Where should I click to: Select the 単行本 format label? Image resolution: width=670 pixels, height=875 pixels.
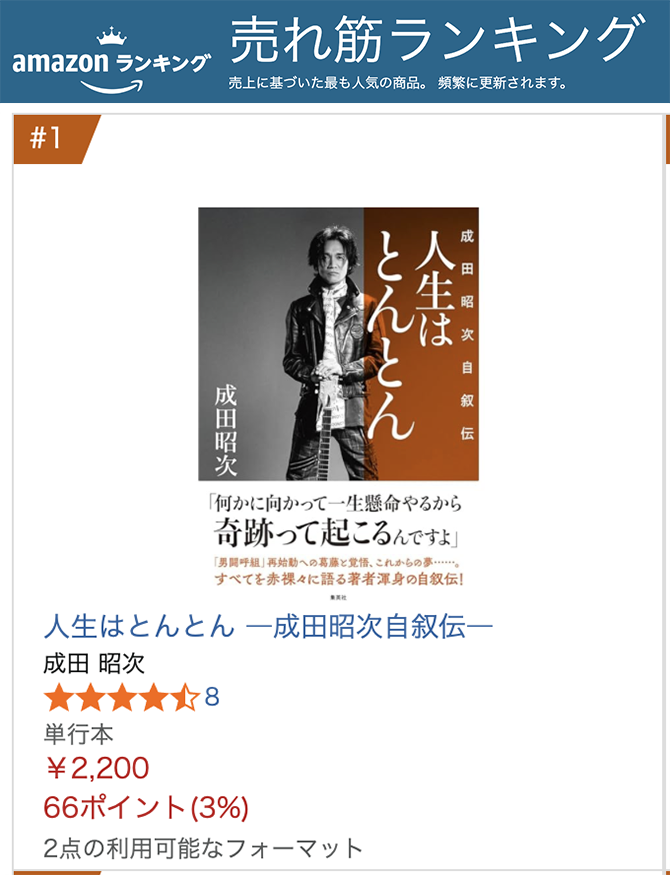(x=78, y=733)
